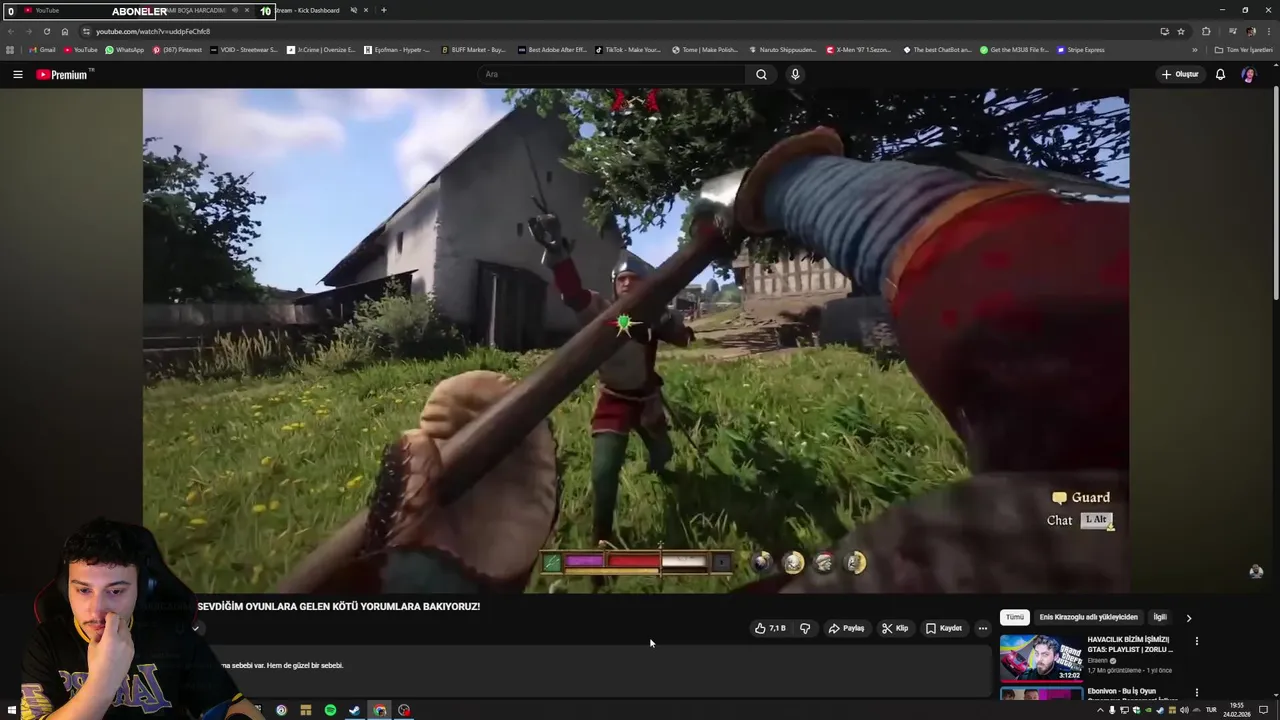Open the Chrome profile avatar
This screenshot has width=1280, height=720.
(1251, 31)
